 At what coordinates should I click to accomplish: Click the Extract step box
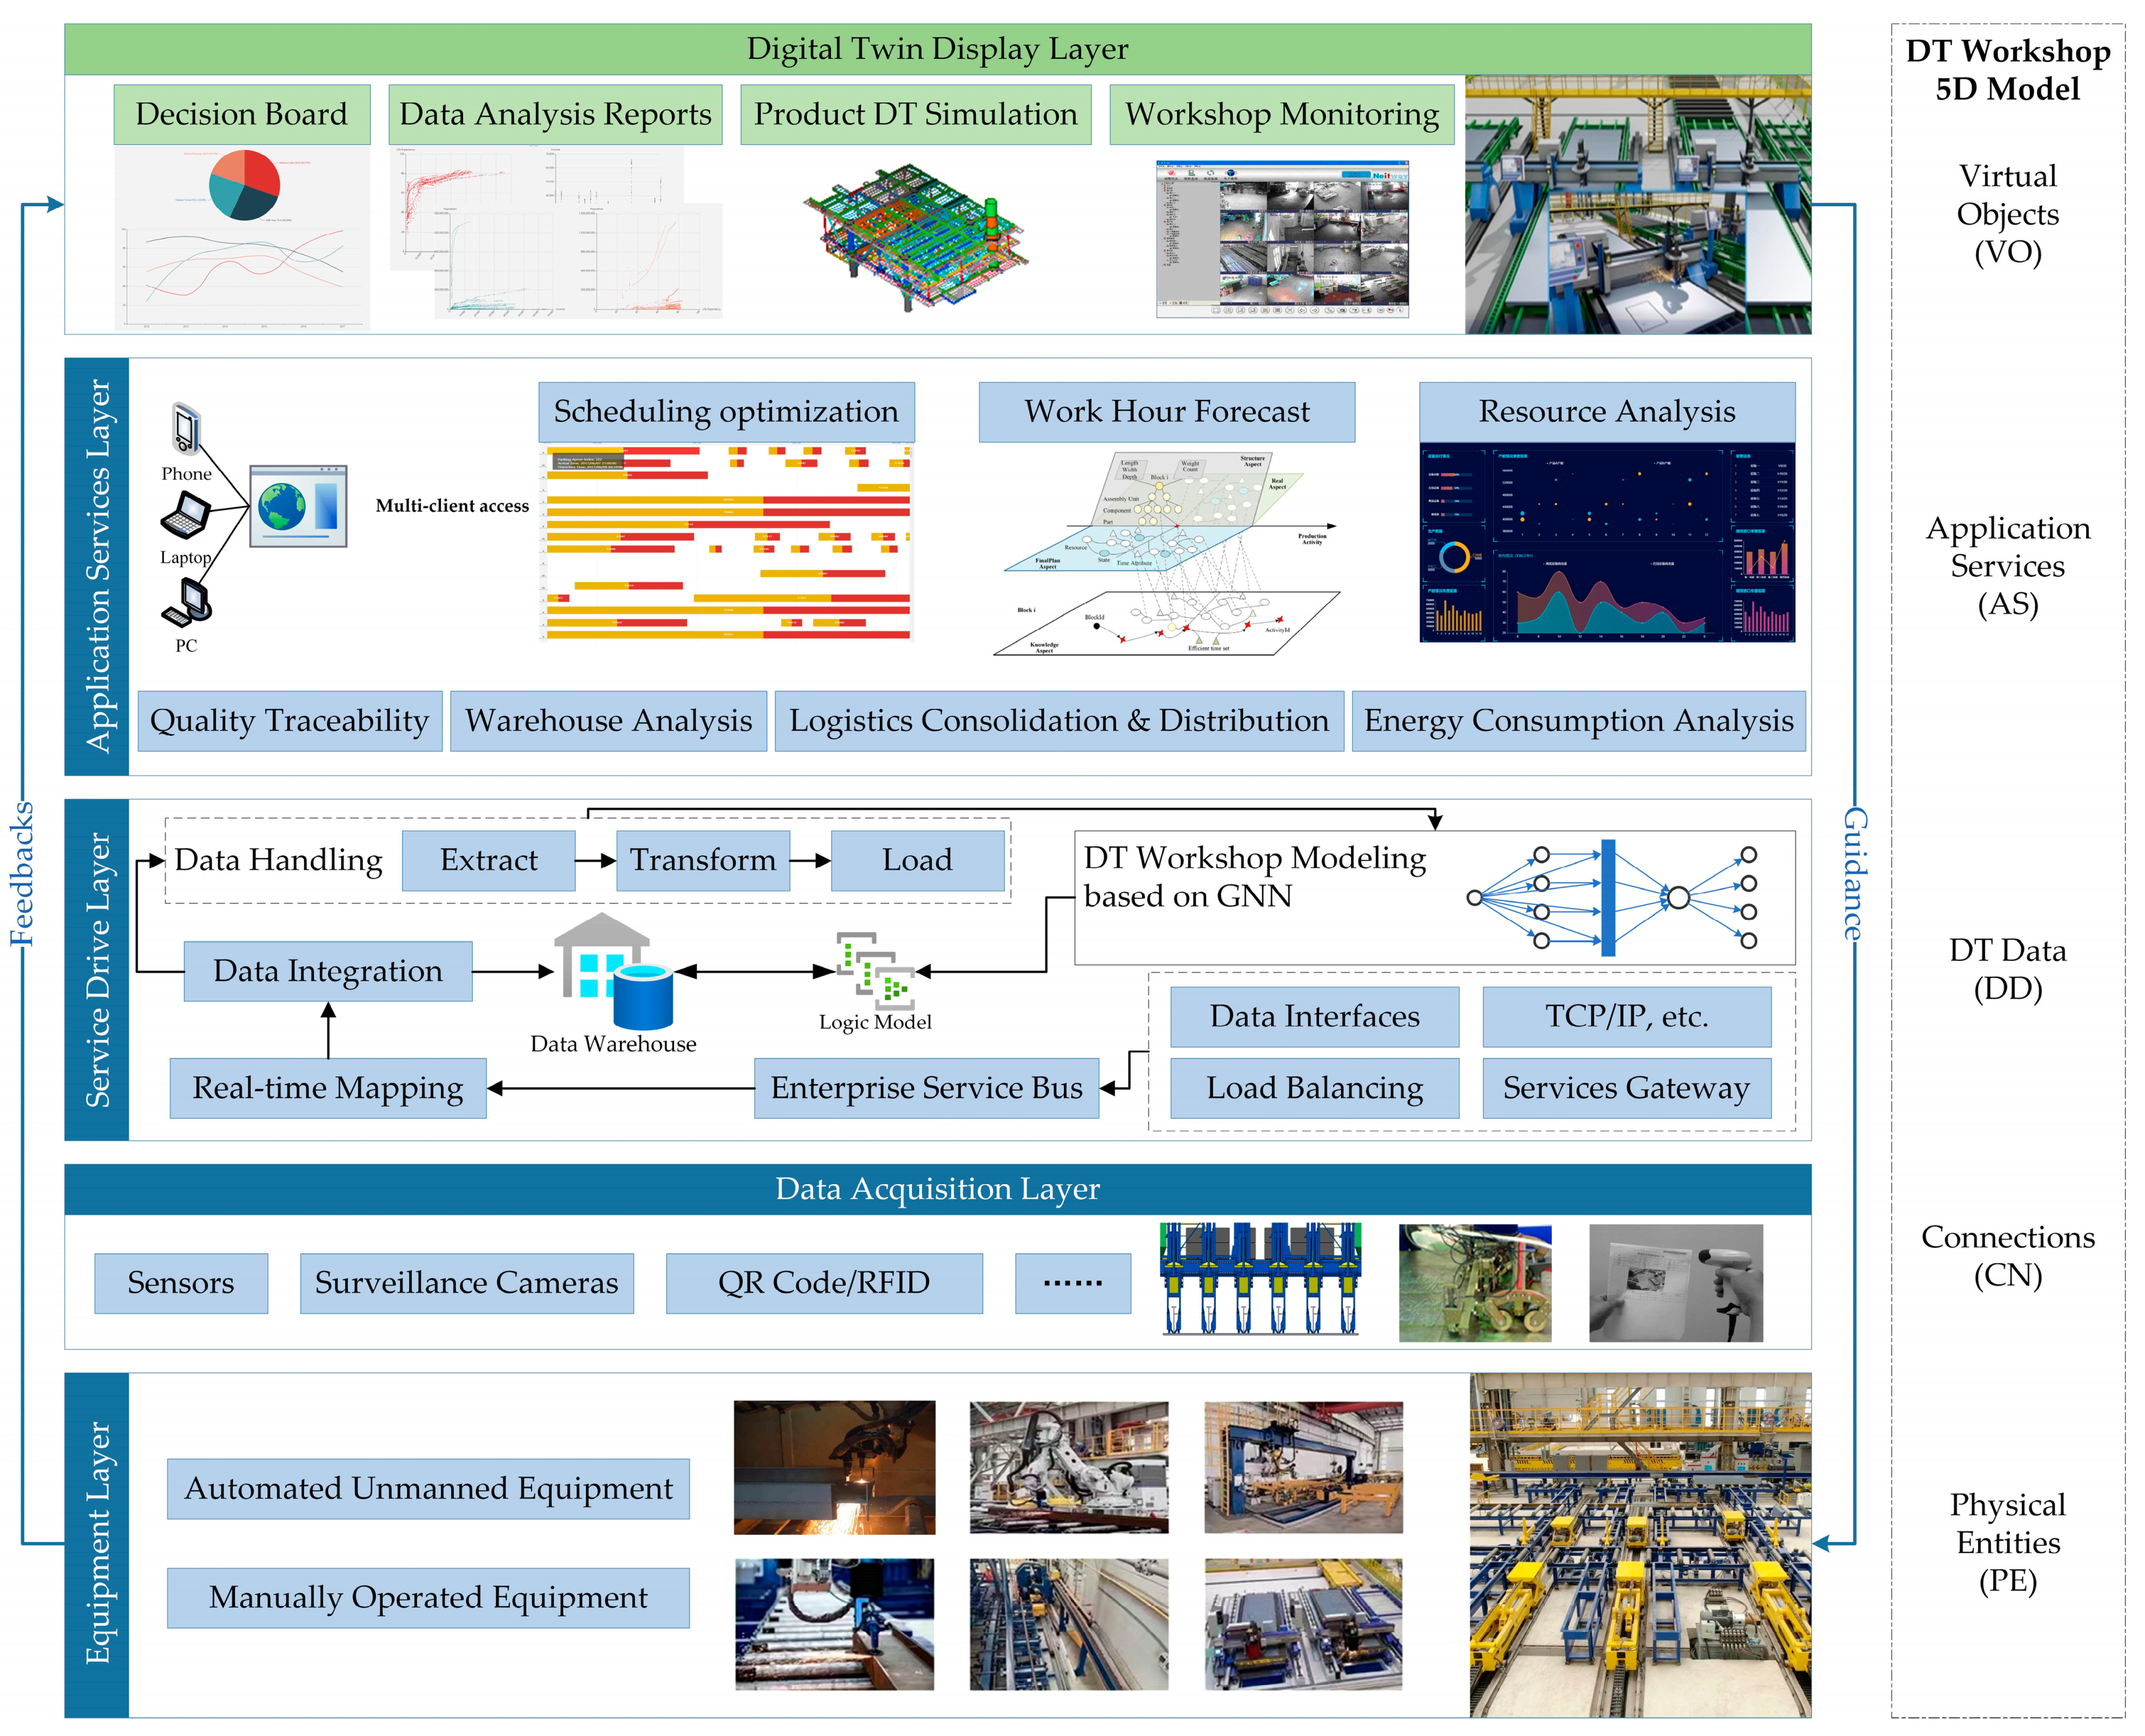tap(488, 860)
